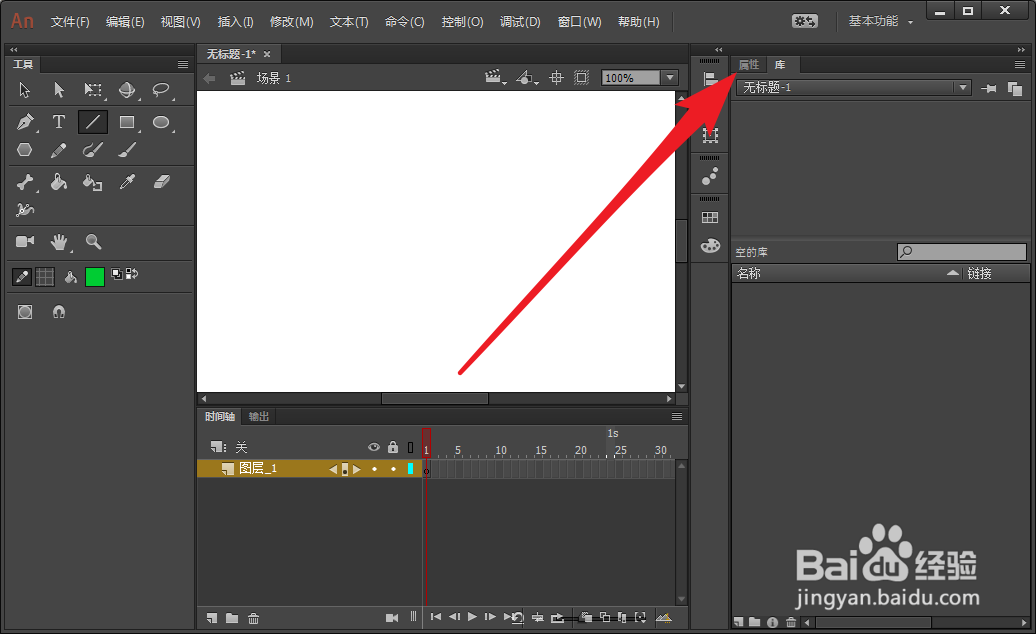Toggle snap to objects magnet
1036x634 pixels.
click(x=59, y=312)
